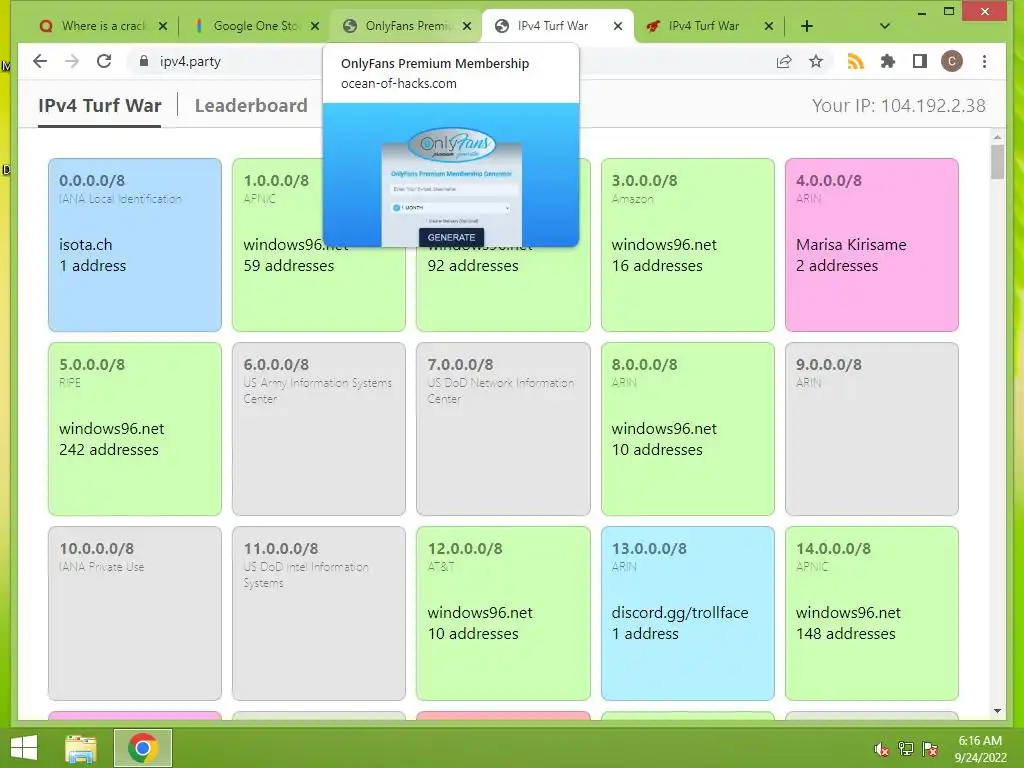The height and width of the screenshot is (768, 1024).
Task: Open the empty 9.0.0.0/8 ARIN card
Action: tap(872, 429)
